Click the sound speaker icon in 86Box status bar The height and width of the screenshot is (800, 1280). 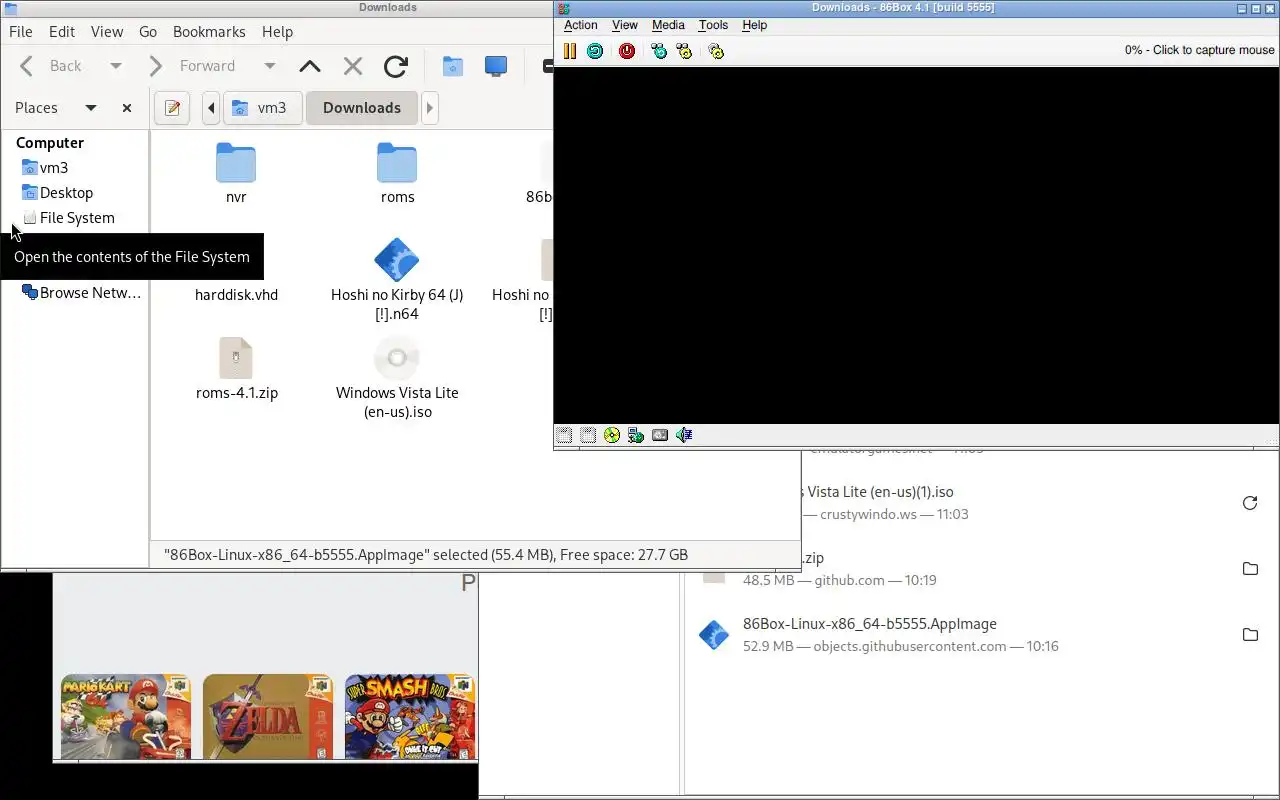(684, 435)
